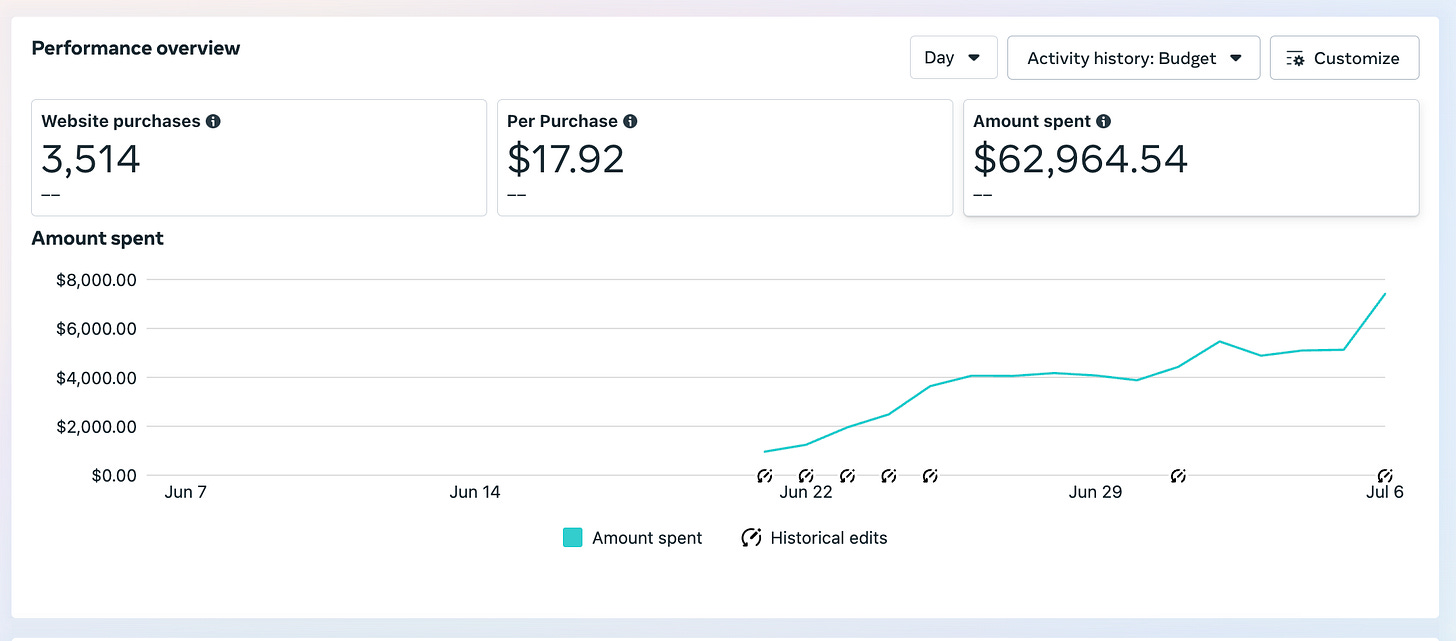Select the Per Purchase metric card

pos(725,157)
